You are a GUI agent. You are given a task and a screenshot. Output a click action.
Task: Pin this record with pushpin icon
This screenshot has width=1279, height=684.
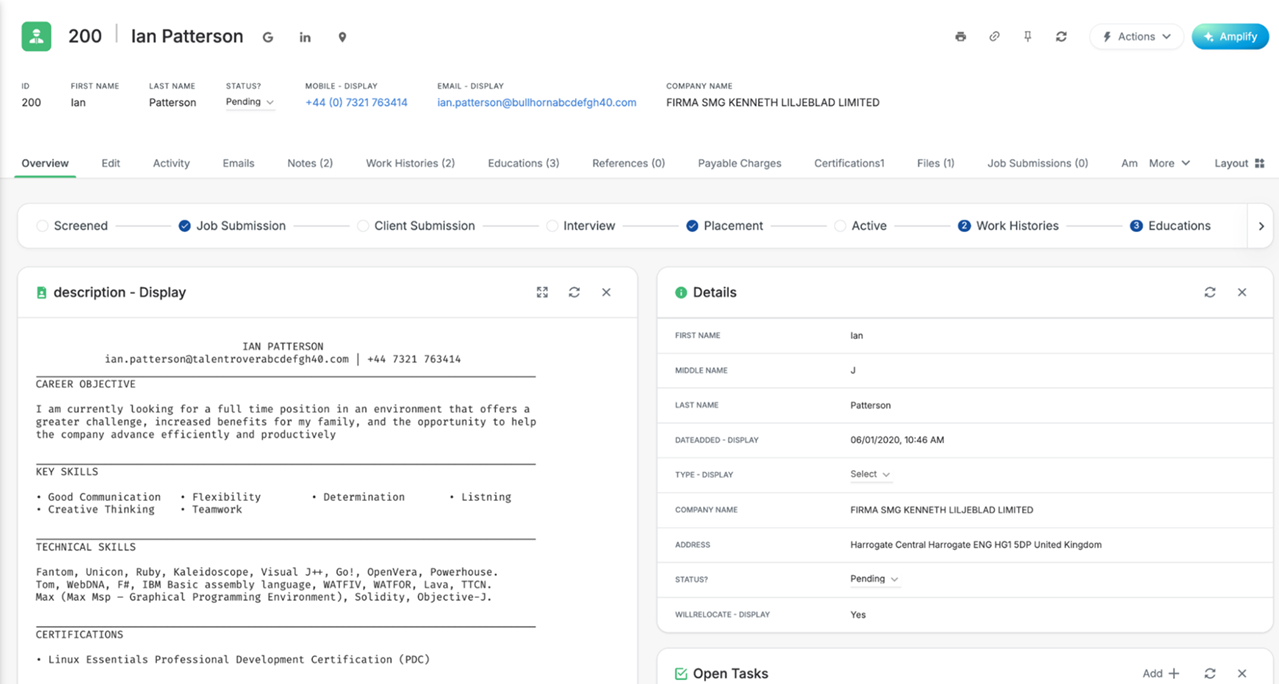(1027, 37)
